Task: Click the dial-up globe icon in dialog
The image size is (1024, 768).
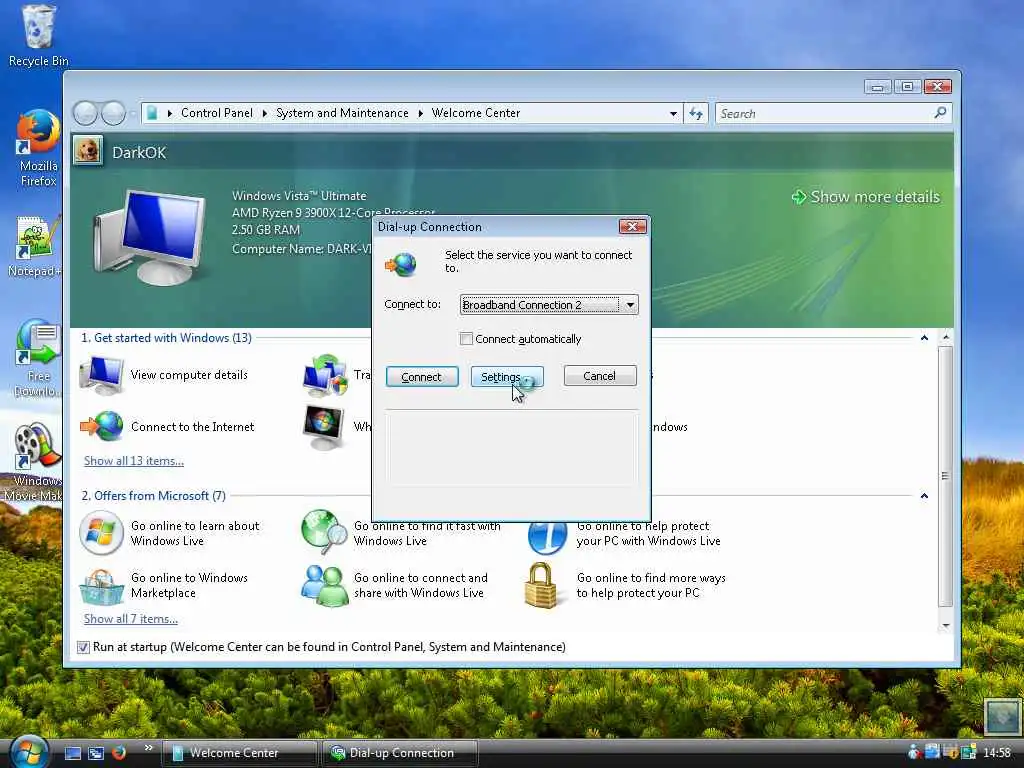Action: click(x=401, y=264)
